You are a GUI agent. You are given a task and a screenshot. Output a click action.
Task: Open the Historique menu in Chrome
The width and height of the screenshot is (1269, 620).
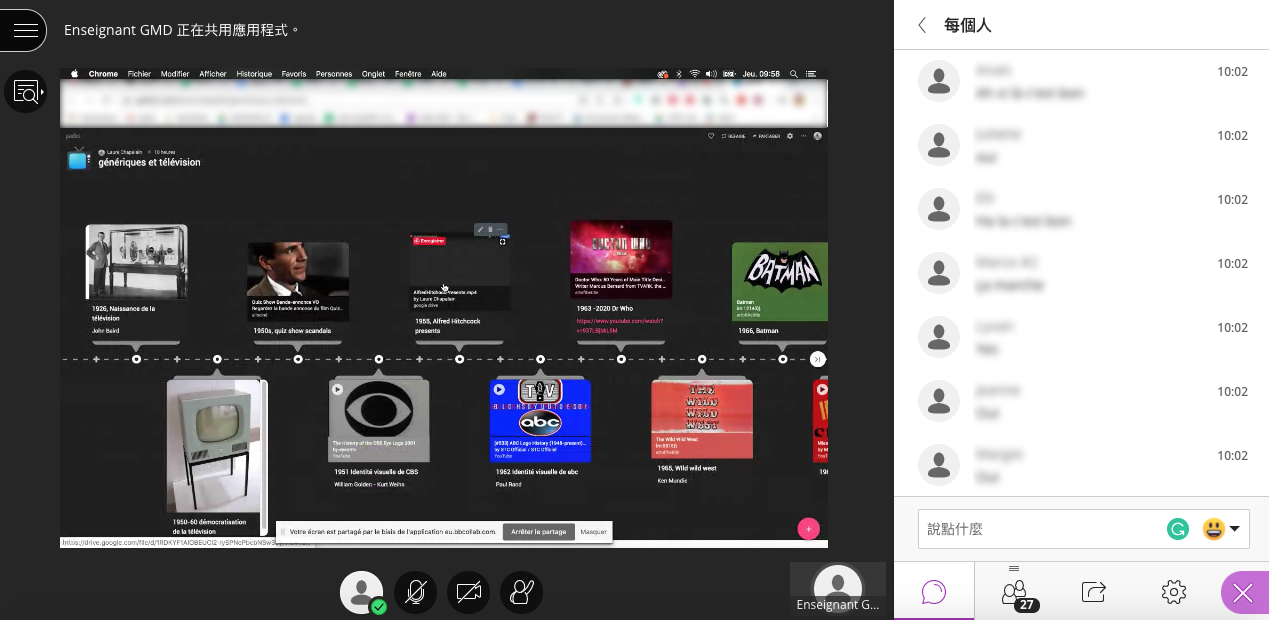[x=254, y=74]
